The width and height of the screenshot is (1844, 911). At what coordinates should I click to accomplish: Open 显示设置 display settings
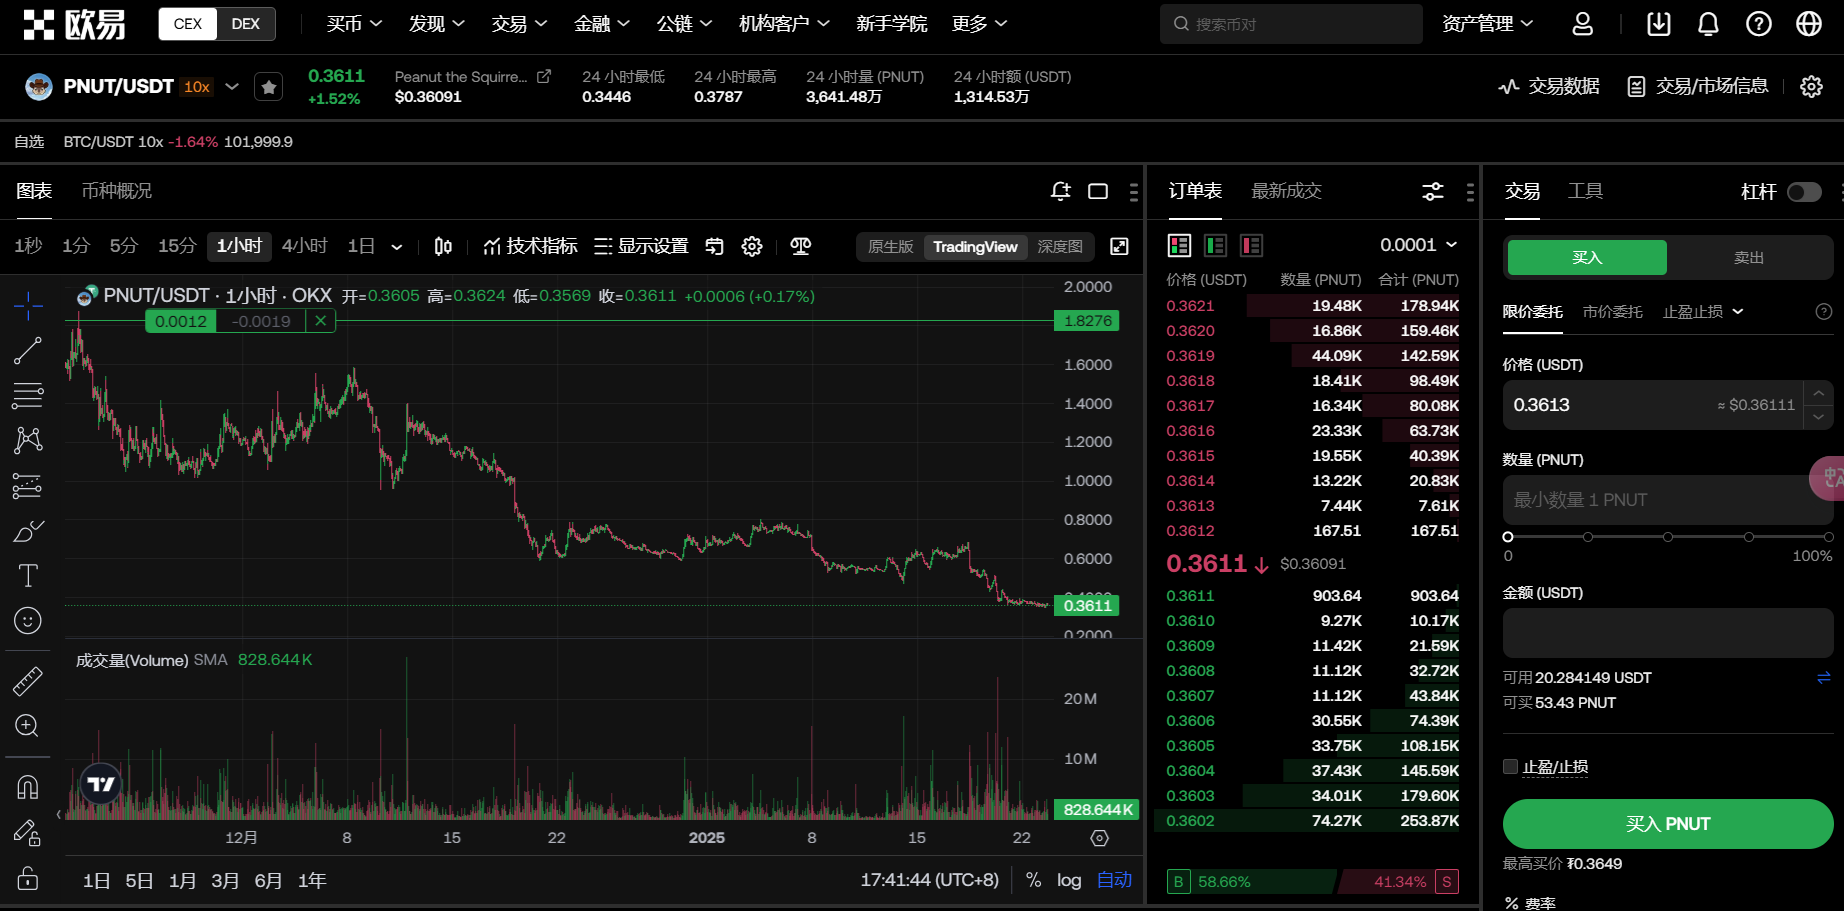coord(641,246)
